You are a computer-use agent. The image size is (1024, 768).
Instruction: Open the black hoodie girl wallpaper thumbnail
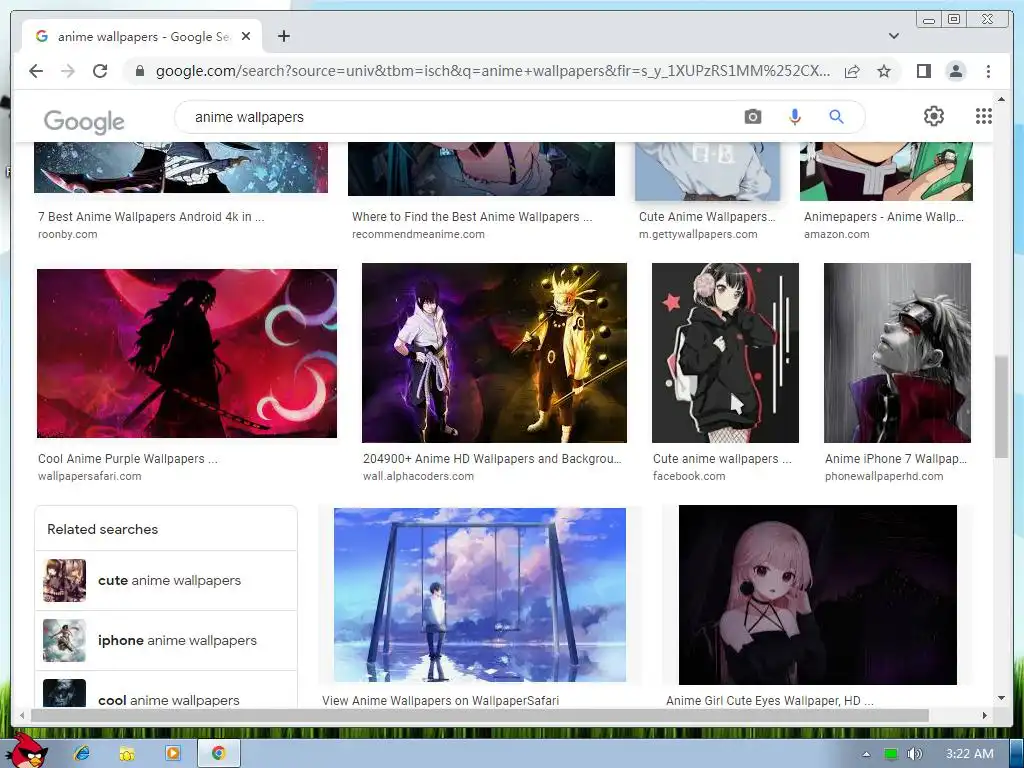point(725,353)
